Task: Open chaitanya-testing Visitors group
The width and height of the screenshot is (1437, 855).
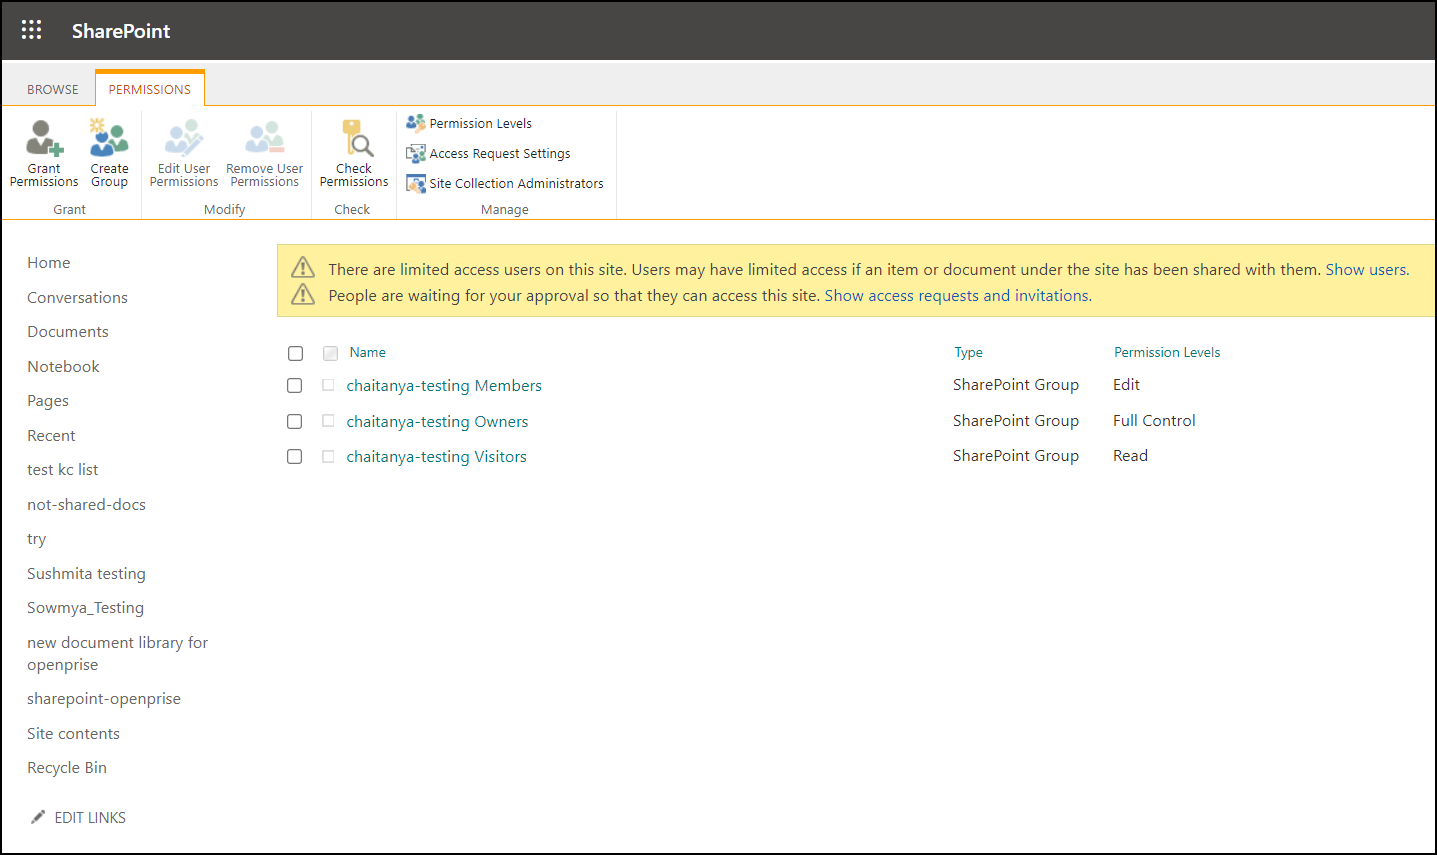Action: click(436, 457)
